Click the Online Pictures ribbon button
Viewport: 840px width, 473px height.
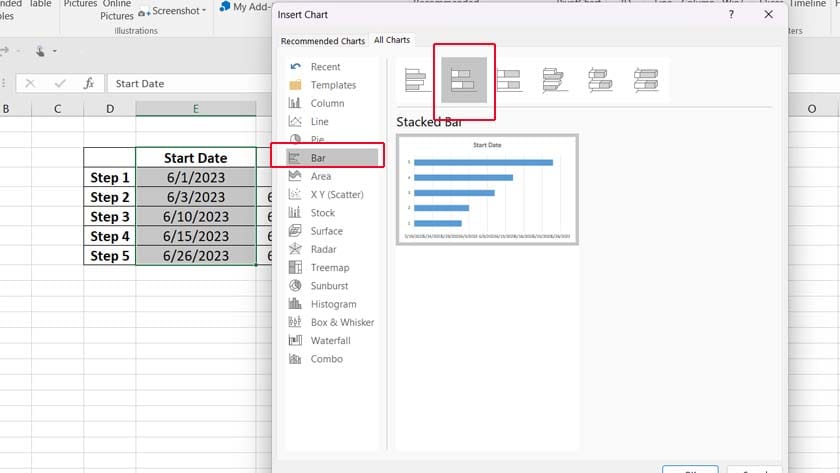click(116, 10)
